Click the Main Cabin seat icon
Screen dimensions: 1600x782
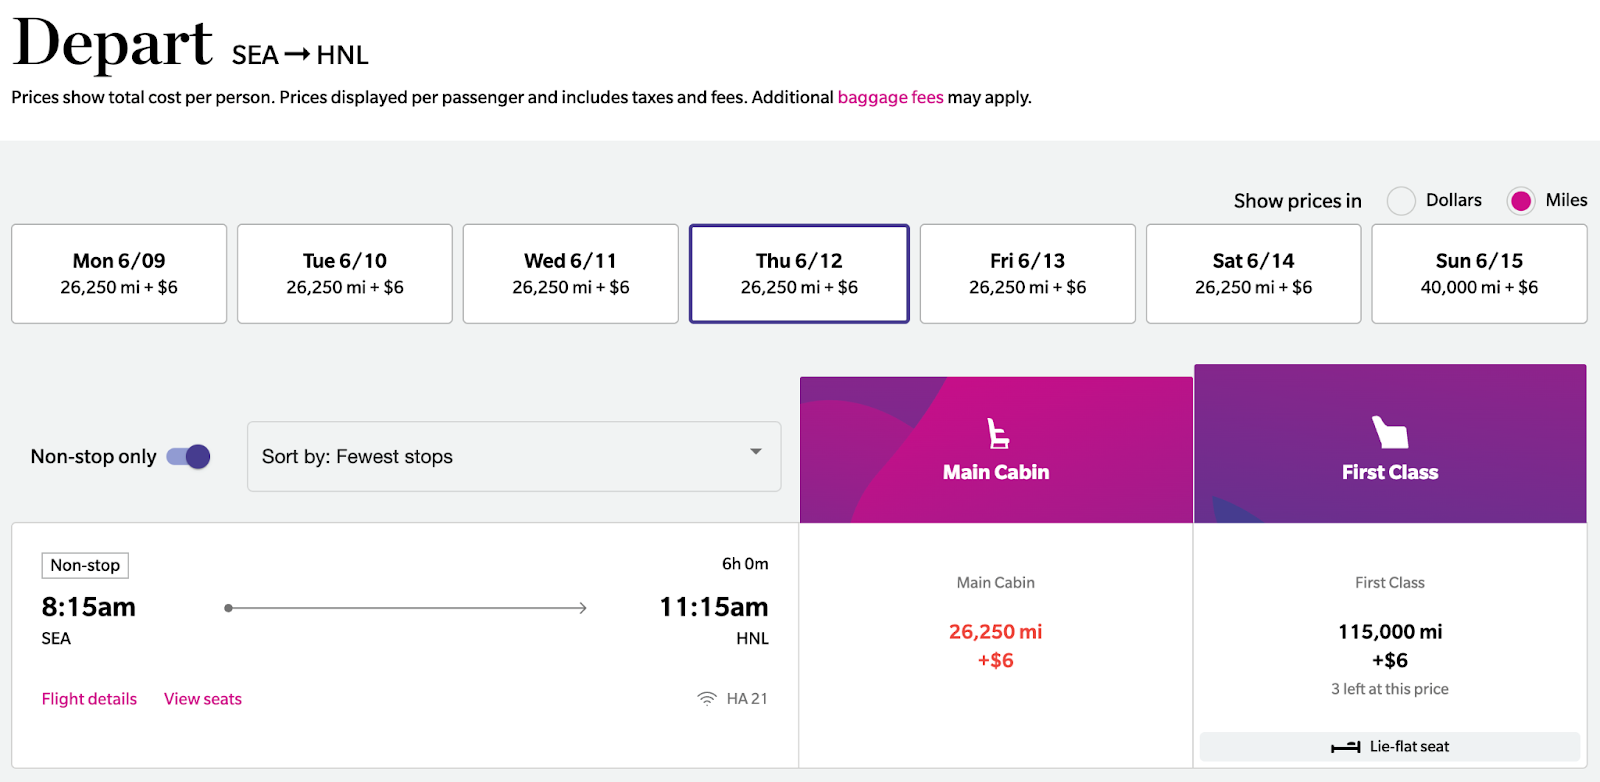(997, 433)
